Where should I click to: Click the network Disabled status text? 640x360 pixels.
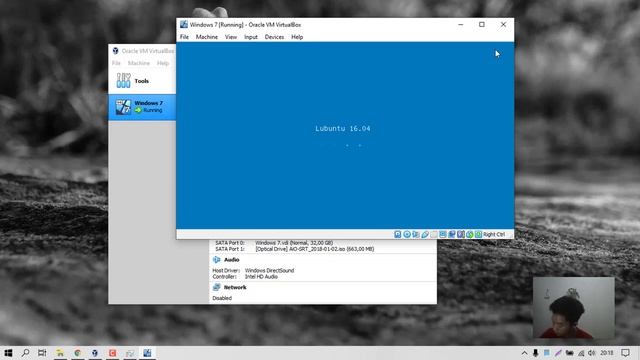(x=222, y=298)
